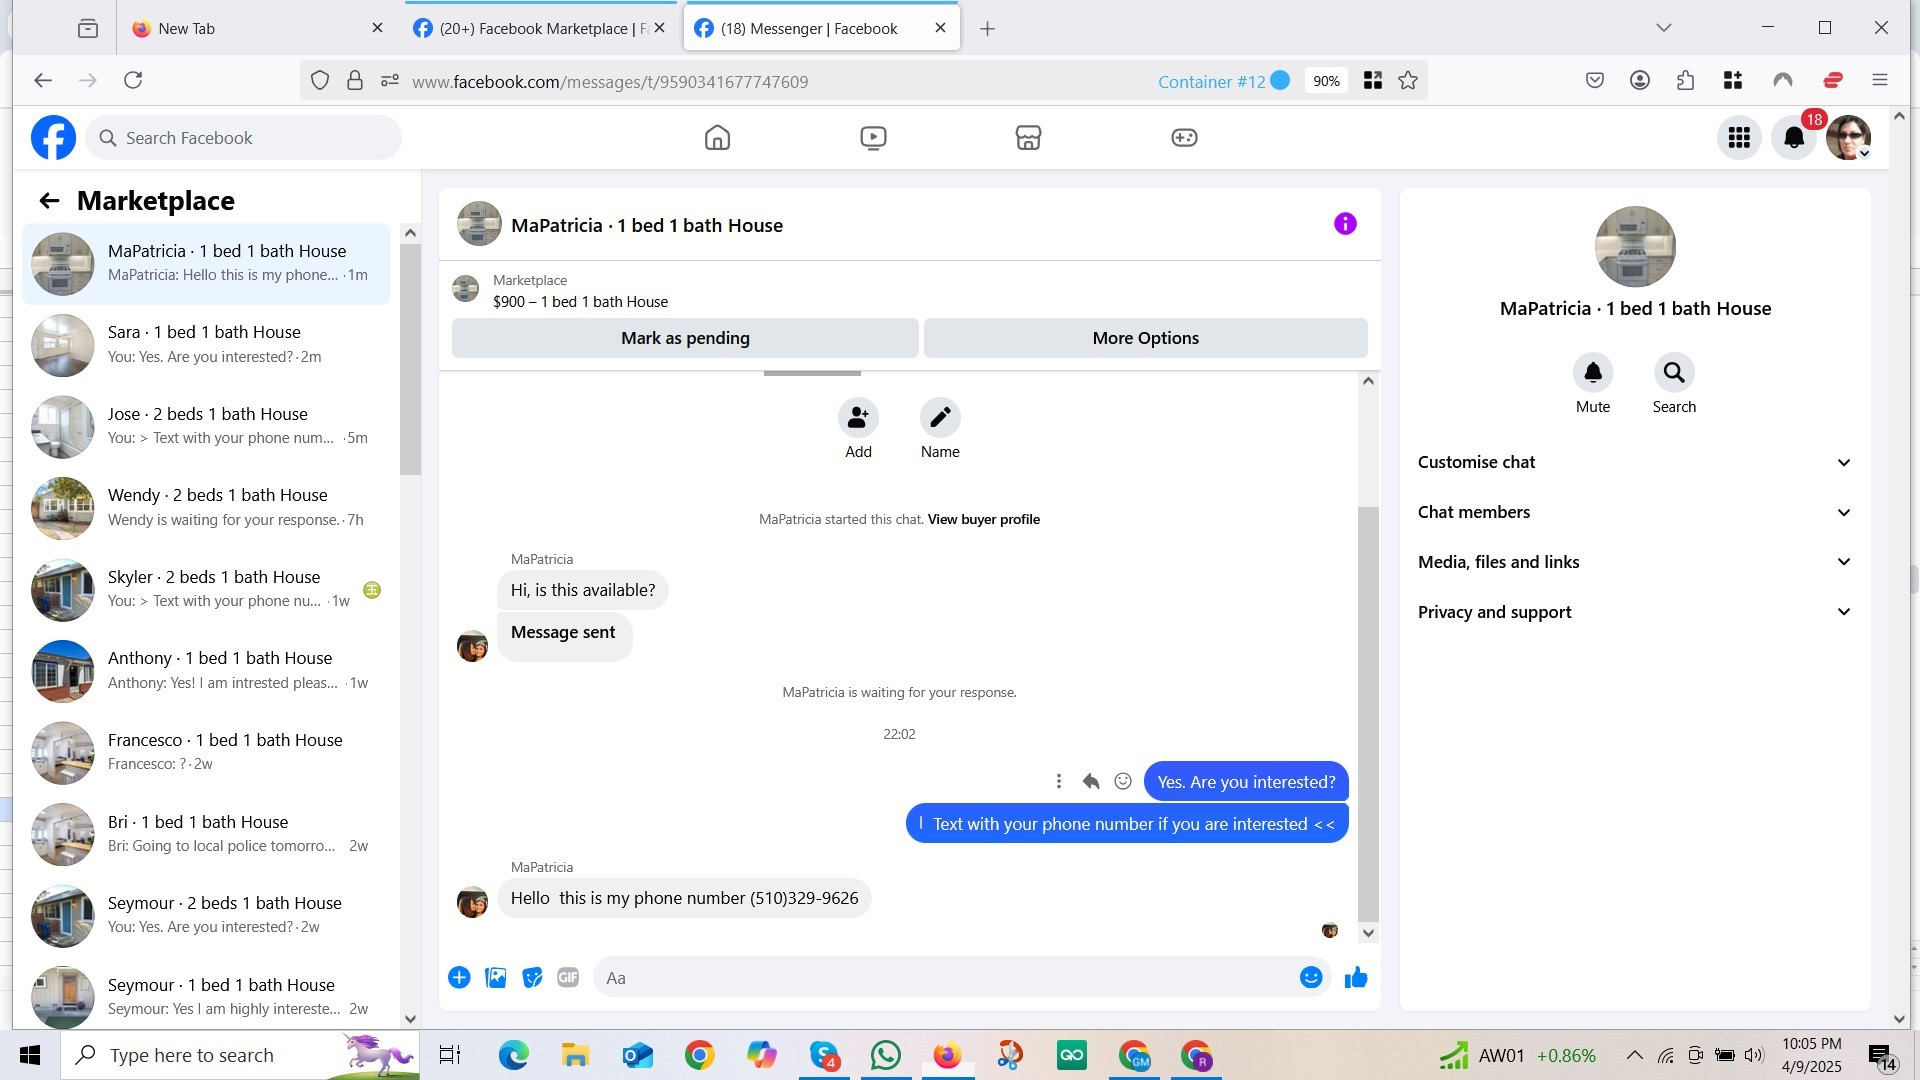Add people to chat icon
Screen dimensions: 1920x1080
click(x=858, y=418)
